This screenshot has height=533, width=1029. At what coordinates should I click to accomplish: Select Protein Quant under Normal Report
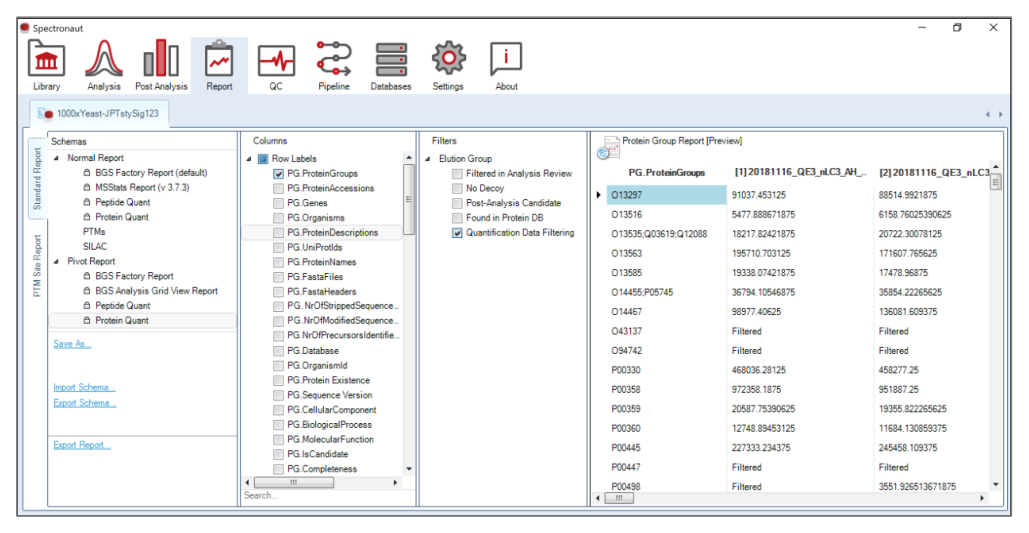click(122, 217)
